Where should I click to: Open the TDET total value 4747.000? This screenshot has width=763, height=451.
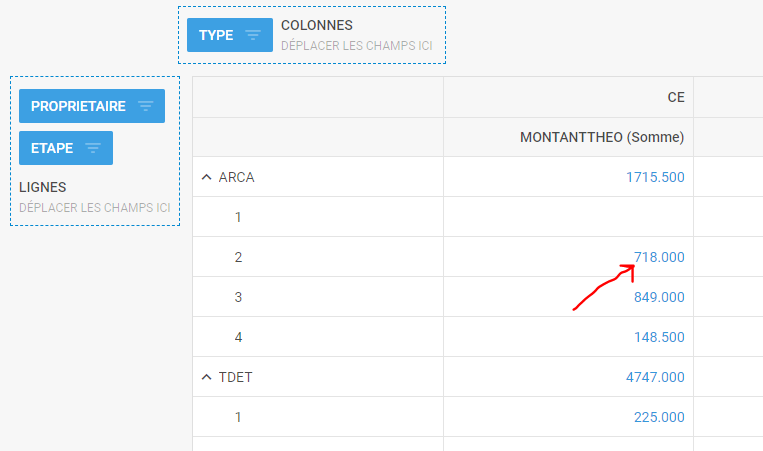click(655, 377)
